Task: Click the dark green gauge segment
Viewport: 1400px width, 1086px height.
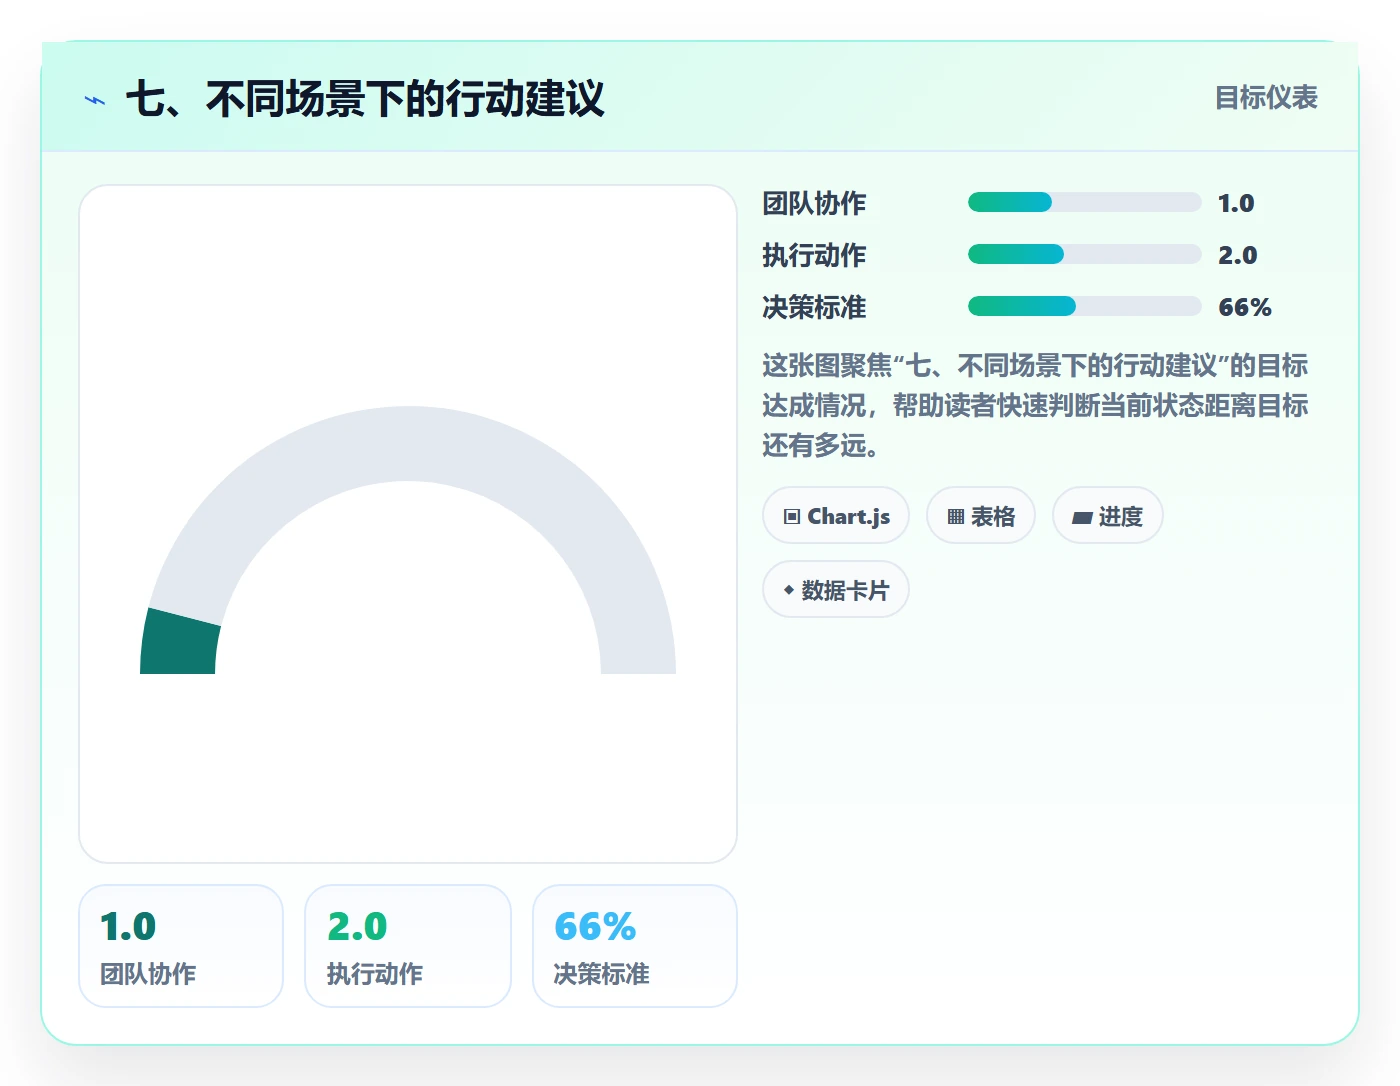Action: [x=180, y=643]
